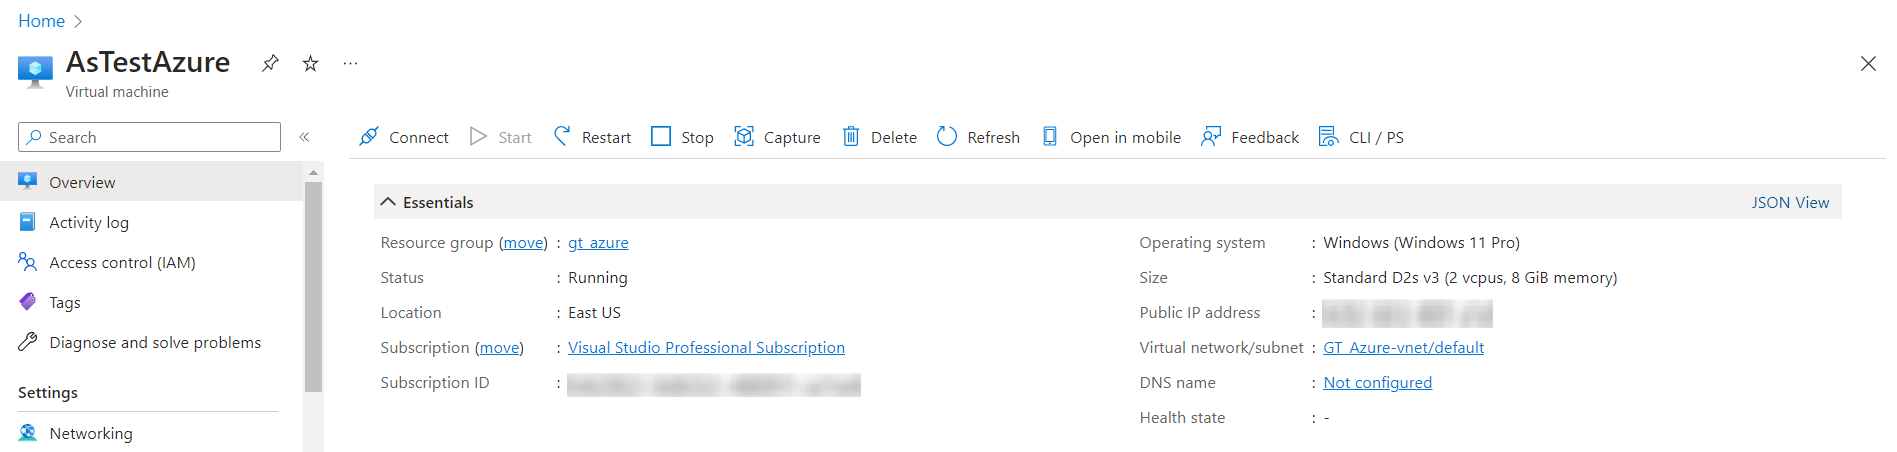Image resolution: width=1897 pixels, height=452 pixels.
Task: Open in mobile toolbar option
Action: pyautogui.click(x=1111, y=137)
